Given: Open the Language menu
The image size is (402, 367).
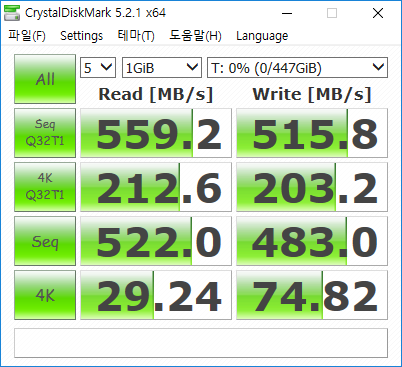Looking at the screenshot, I should point(262,36).
